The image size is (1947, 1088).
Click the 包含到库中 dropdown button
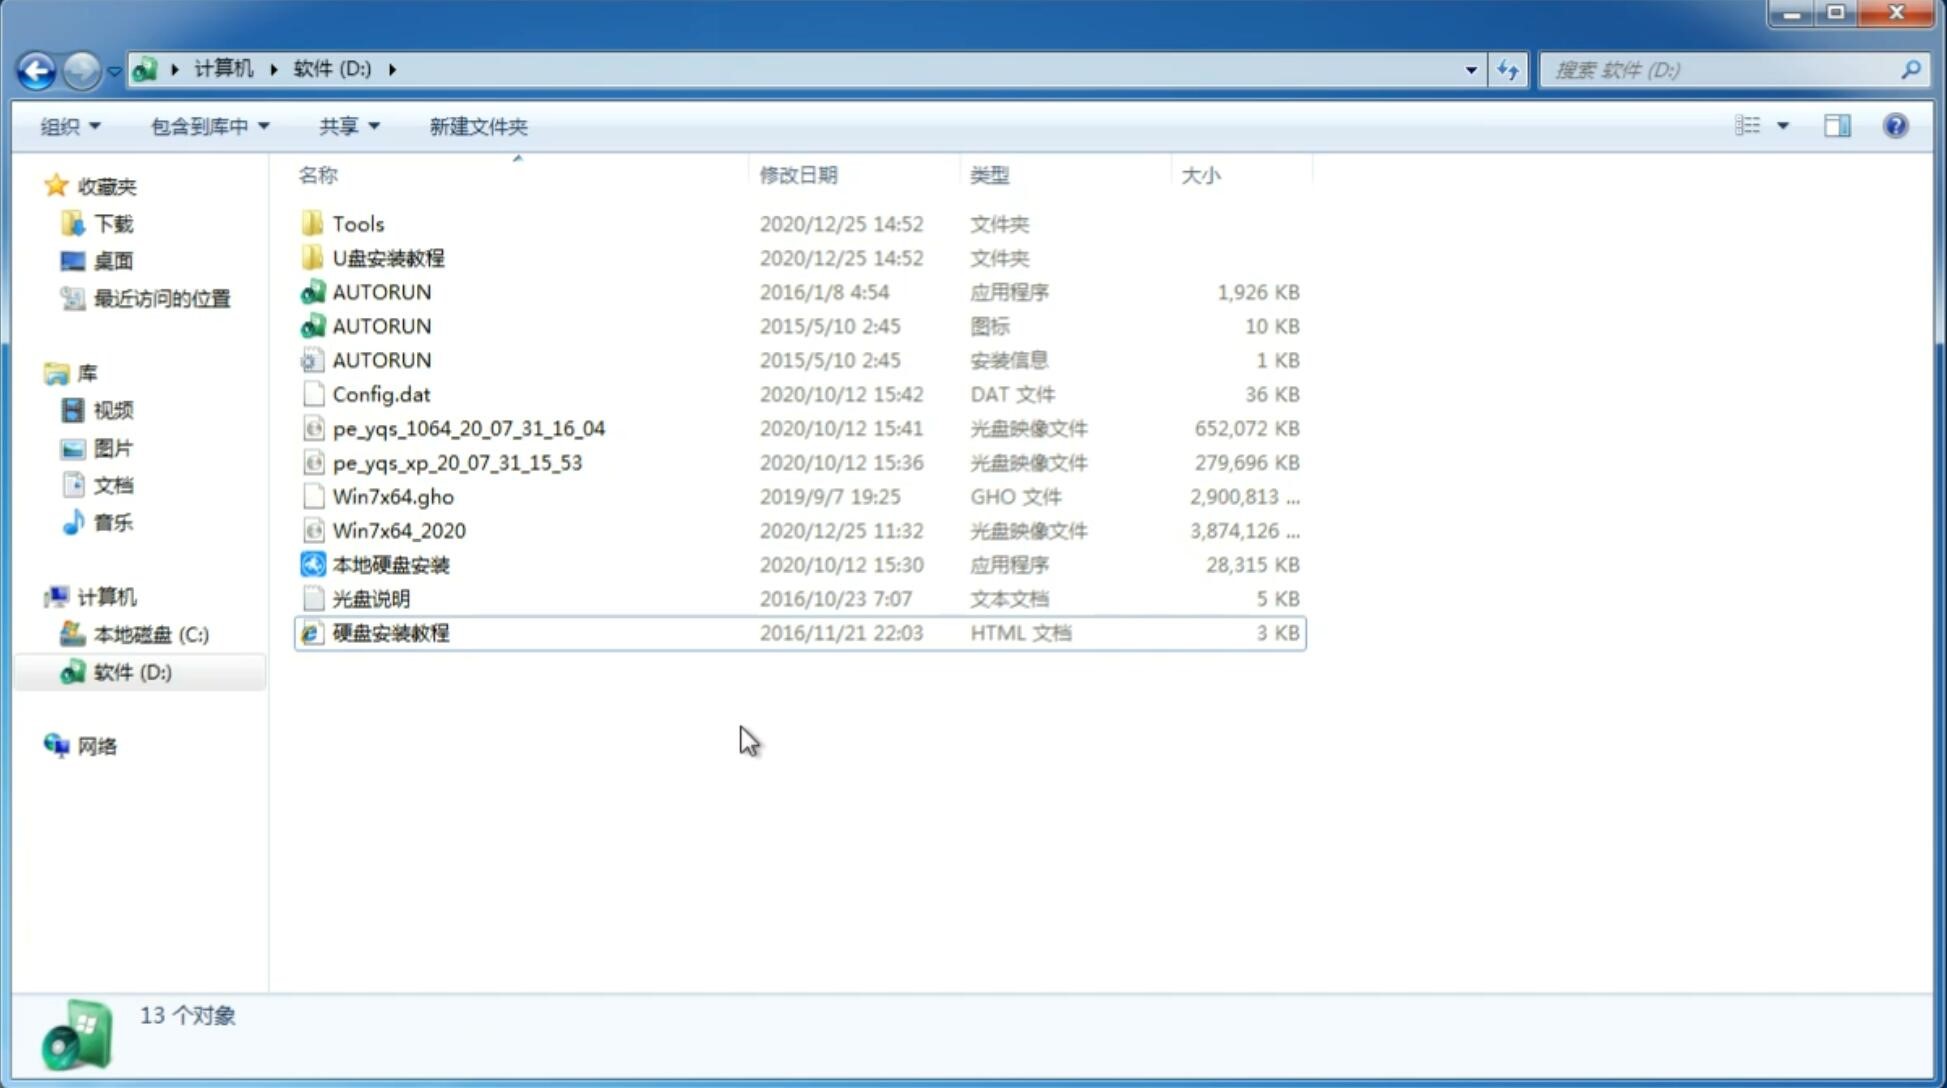pyautogui.click(x=207, y=126)
